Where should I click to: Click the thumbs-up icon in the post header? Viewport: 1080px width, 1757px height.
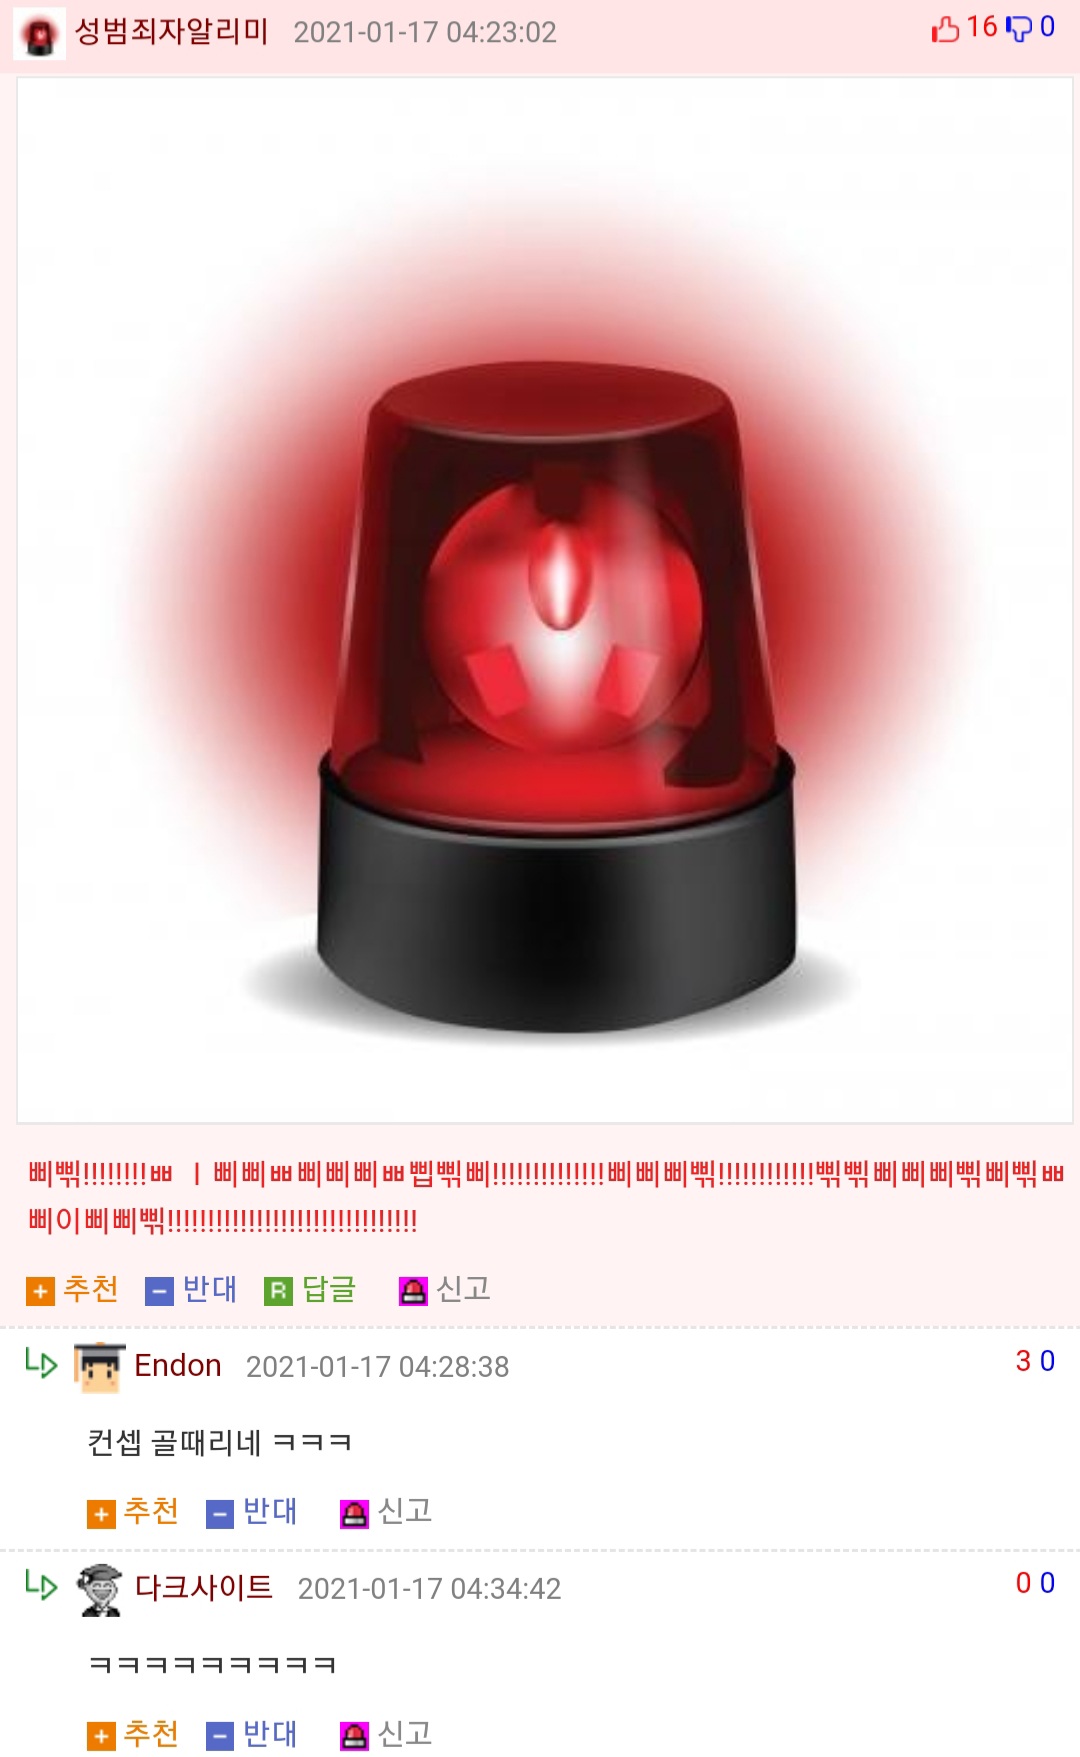click(945, 29)
